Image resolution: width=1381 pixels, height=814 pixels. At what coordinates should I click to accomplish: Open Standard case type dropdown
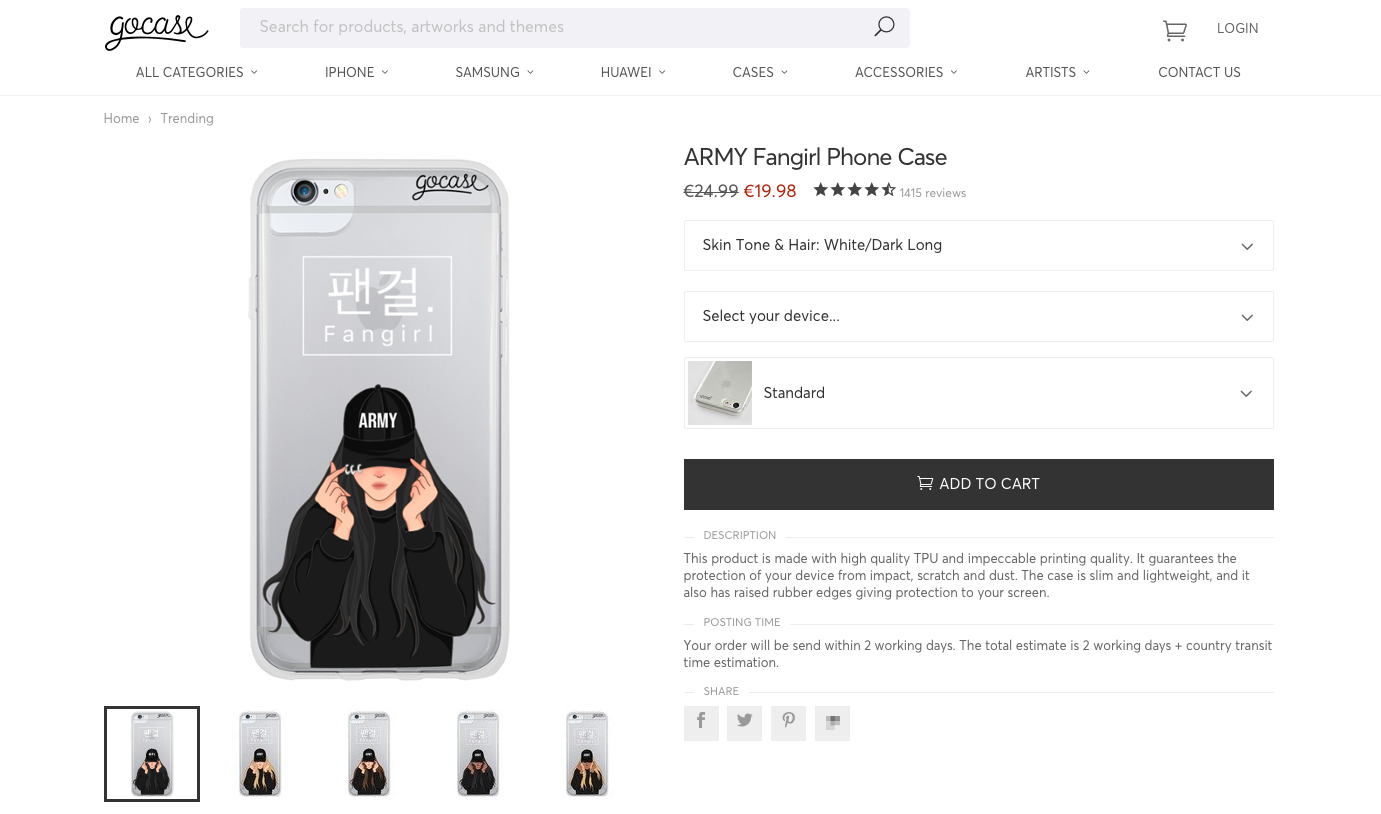pos(978,393)
